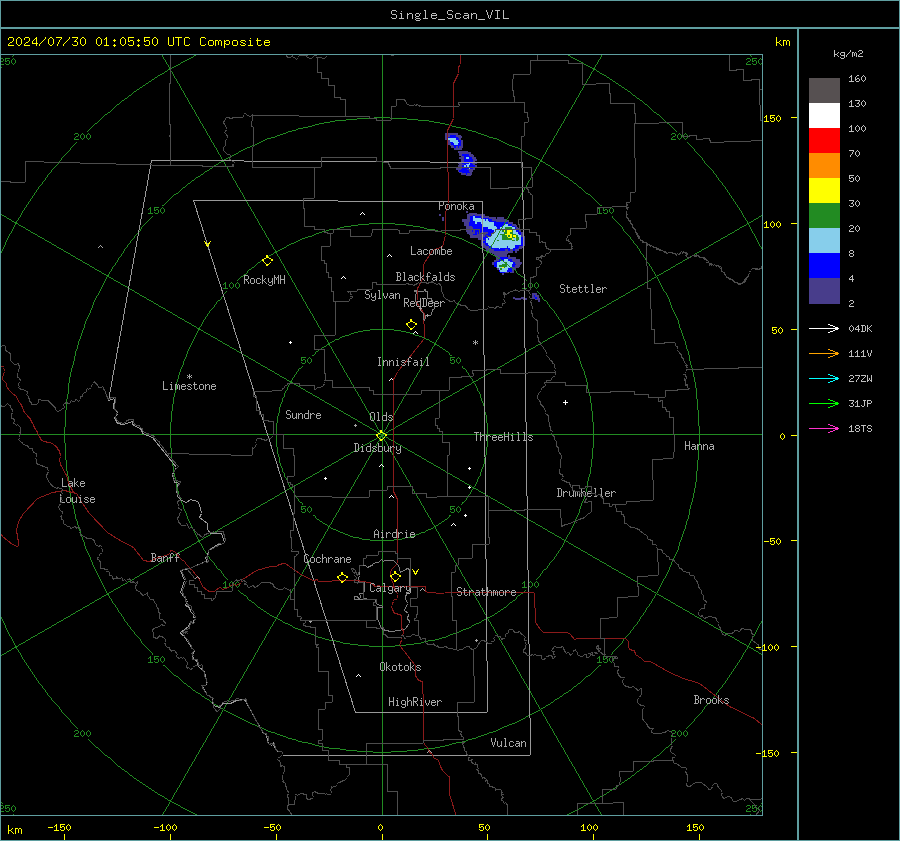Click the Drumheller town label
The image size is (900, 841).
click(x=586, y=493)
